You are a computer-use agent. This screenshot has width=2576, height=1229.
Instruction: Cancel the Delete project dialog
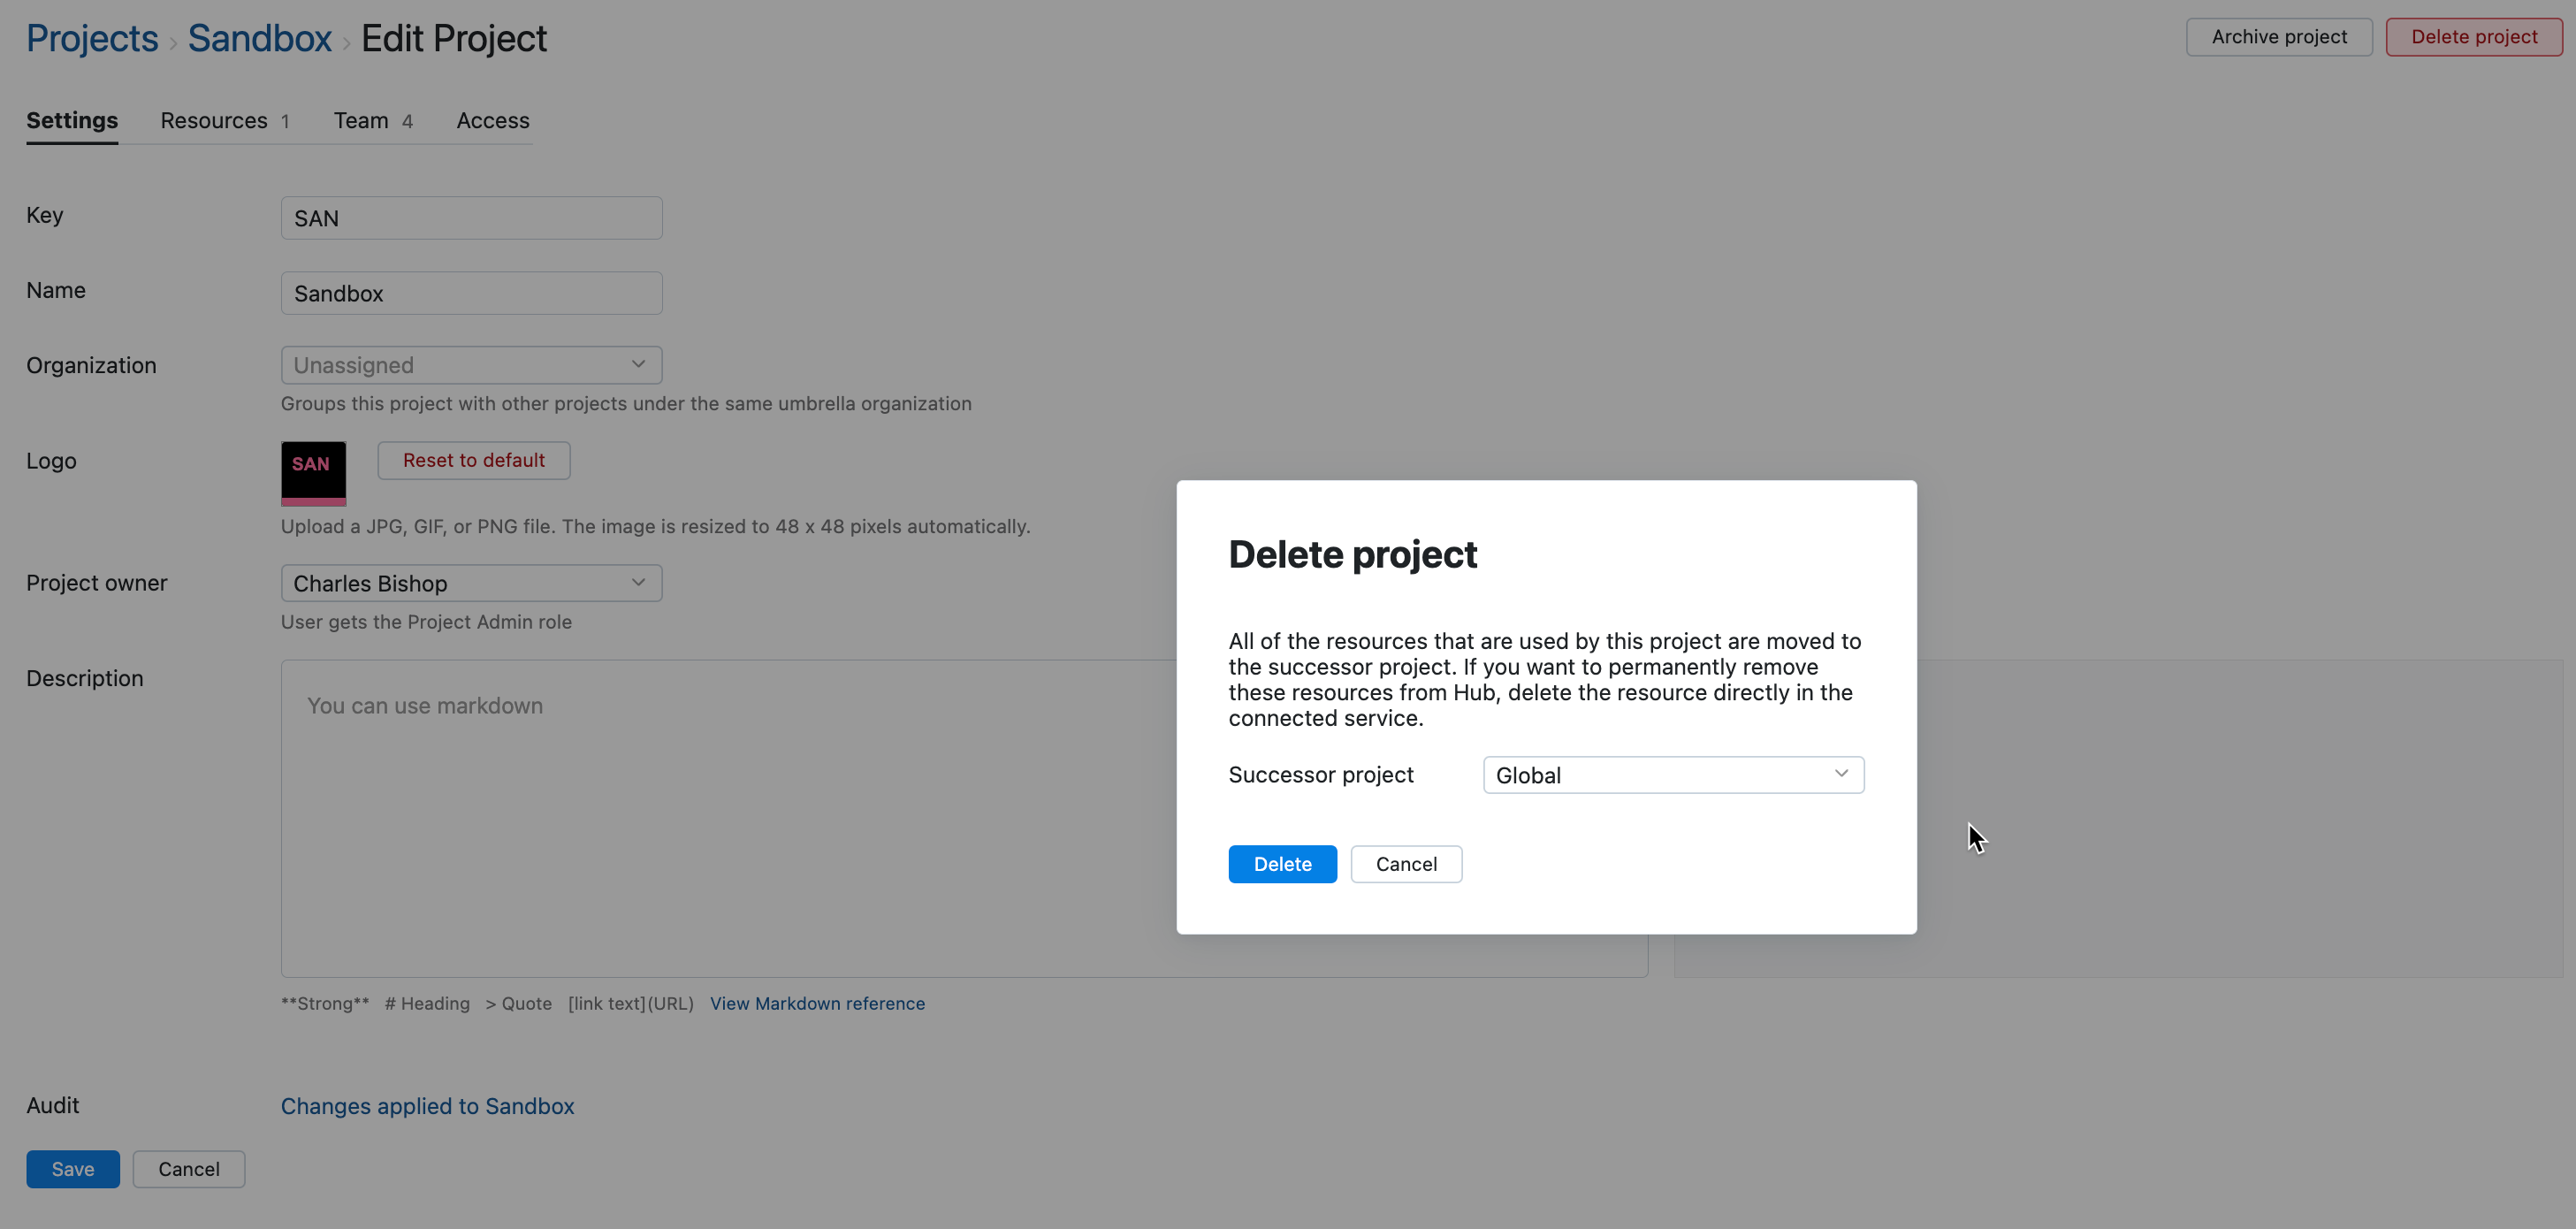pyautogui.click(x=1405, y=864)
